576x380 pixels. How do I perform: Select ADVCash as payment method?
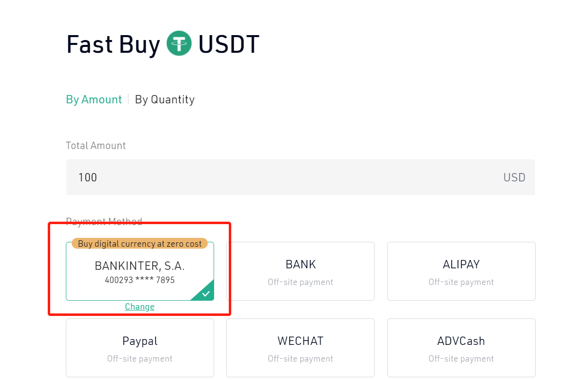click(x=461, y=348)
